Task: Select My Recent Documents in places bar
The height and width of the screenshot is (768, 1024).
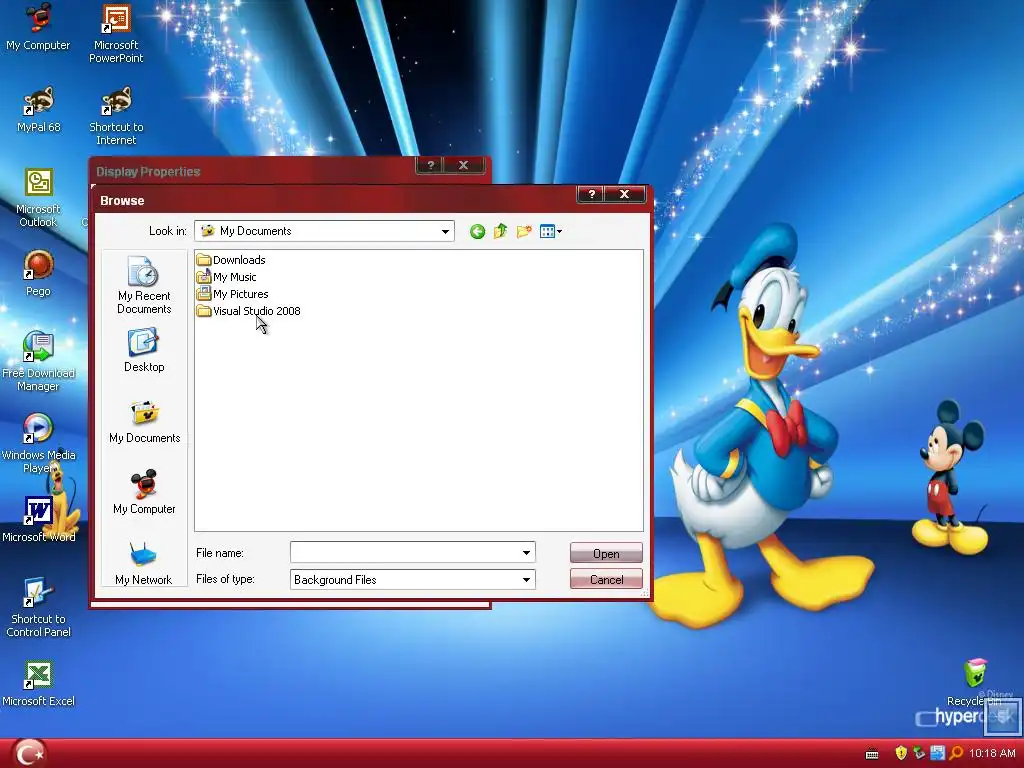Action: point(144,285)
